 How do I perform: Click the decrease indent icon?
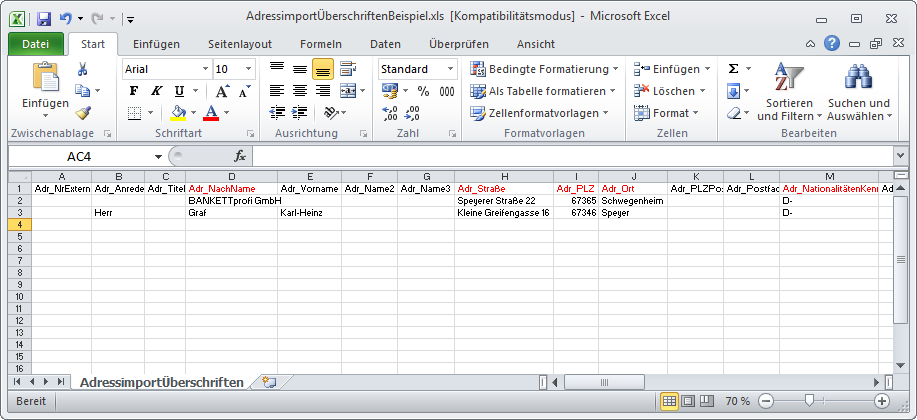pos(277,112)
